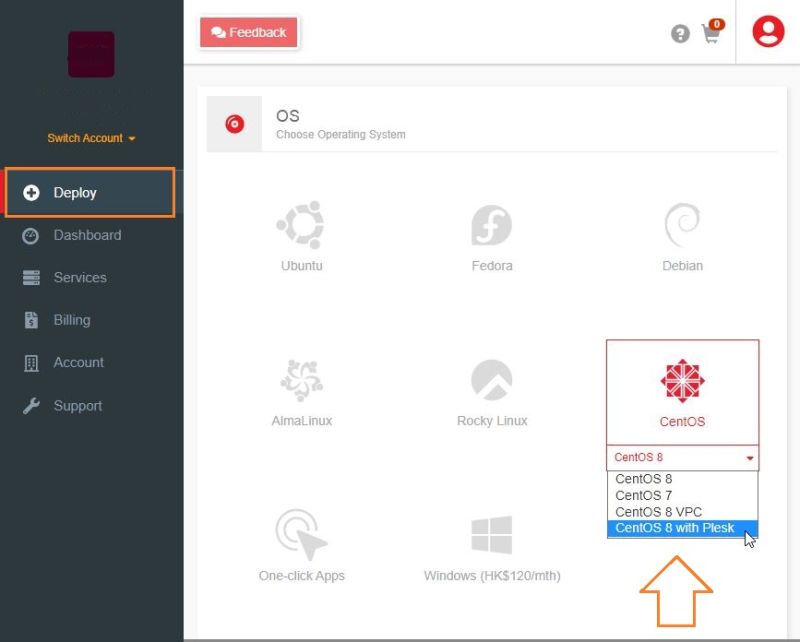800x642 pixels.
Task: Click the OS disc icon in header
Action: point(235,124)
